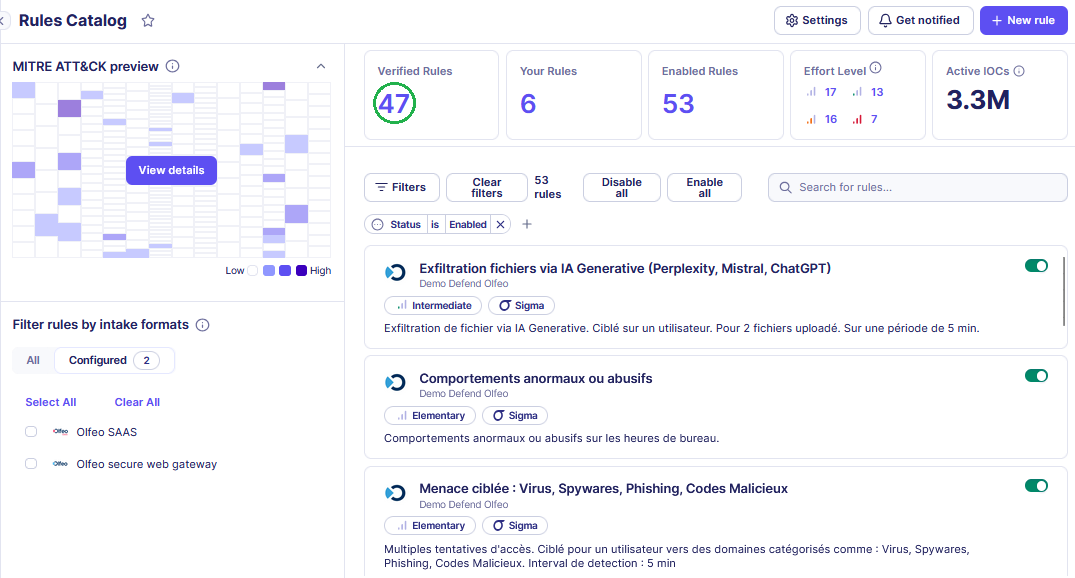Image resolution: width=1075 pixels, height=578 pixels.
Task: Click the info icon next to Effort Level
Action: 876,69
